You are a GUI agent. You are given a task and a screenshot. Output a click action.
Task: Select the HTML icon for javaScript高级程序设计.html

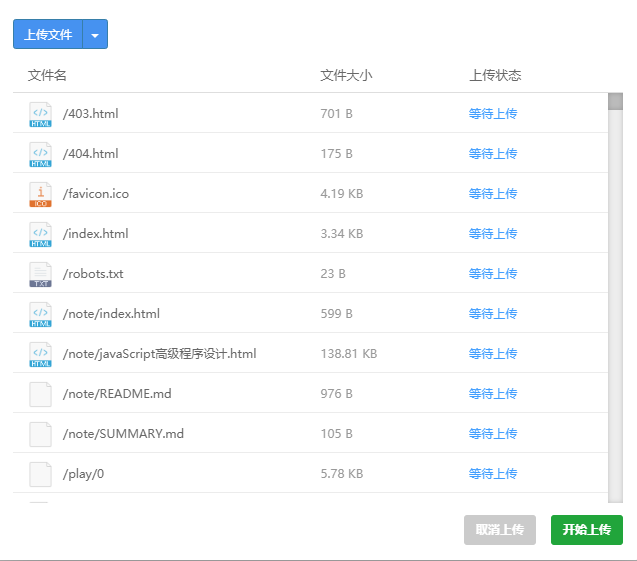40,354
